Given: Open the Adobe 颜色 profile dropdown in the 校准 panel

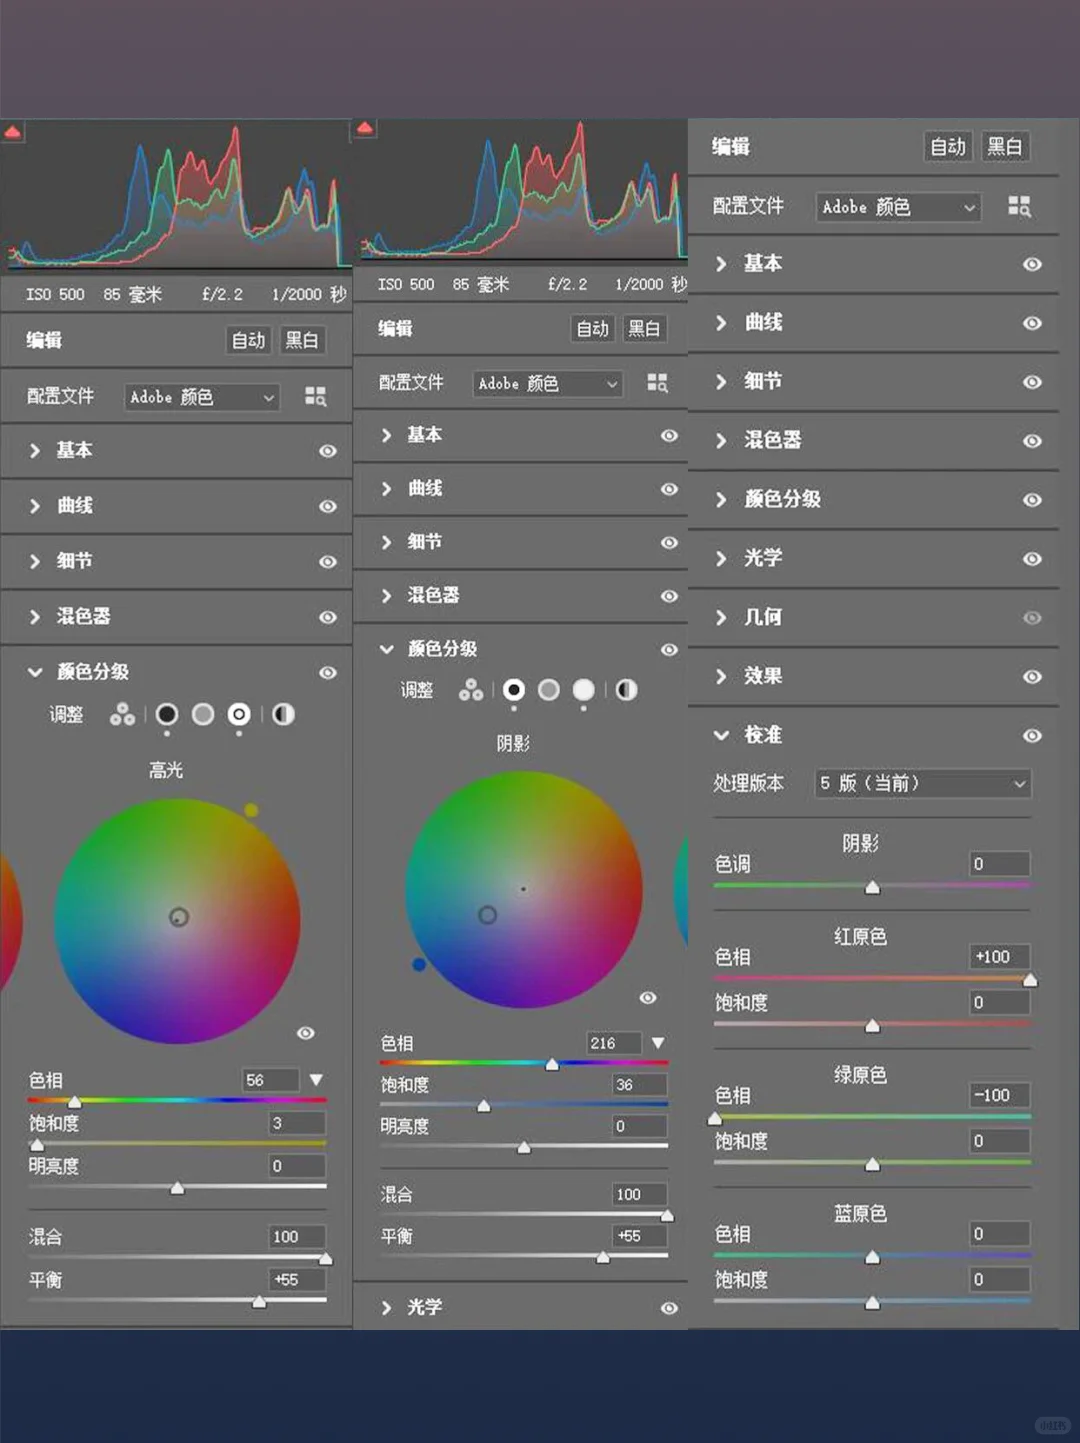Looking at the screenshot, I should pos(898,207).
